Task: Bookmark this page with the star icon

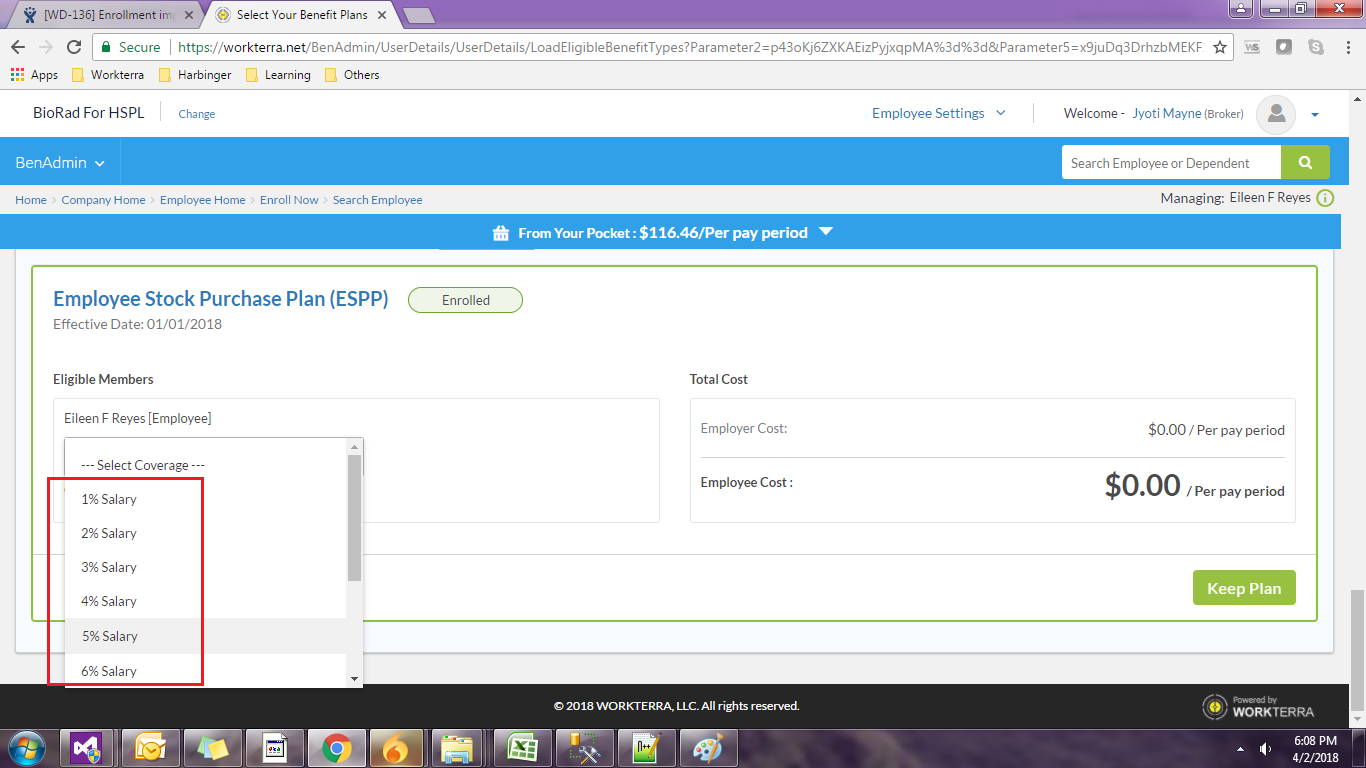Action: tap(1220, 47)
